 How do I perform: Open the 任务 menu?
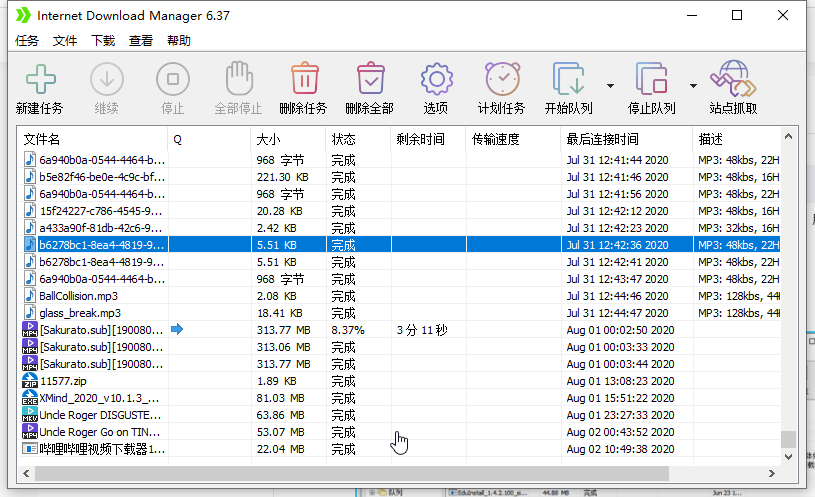coord(27,41)
